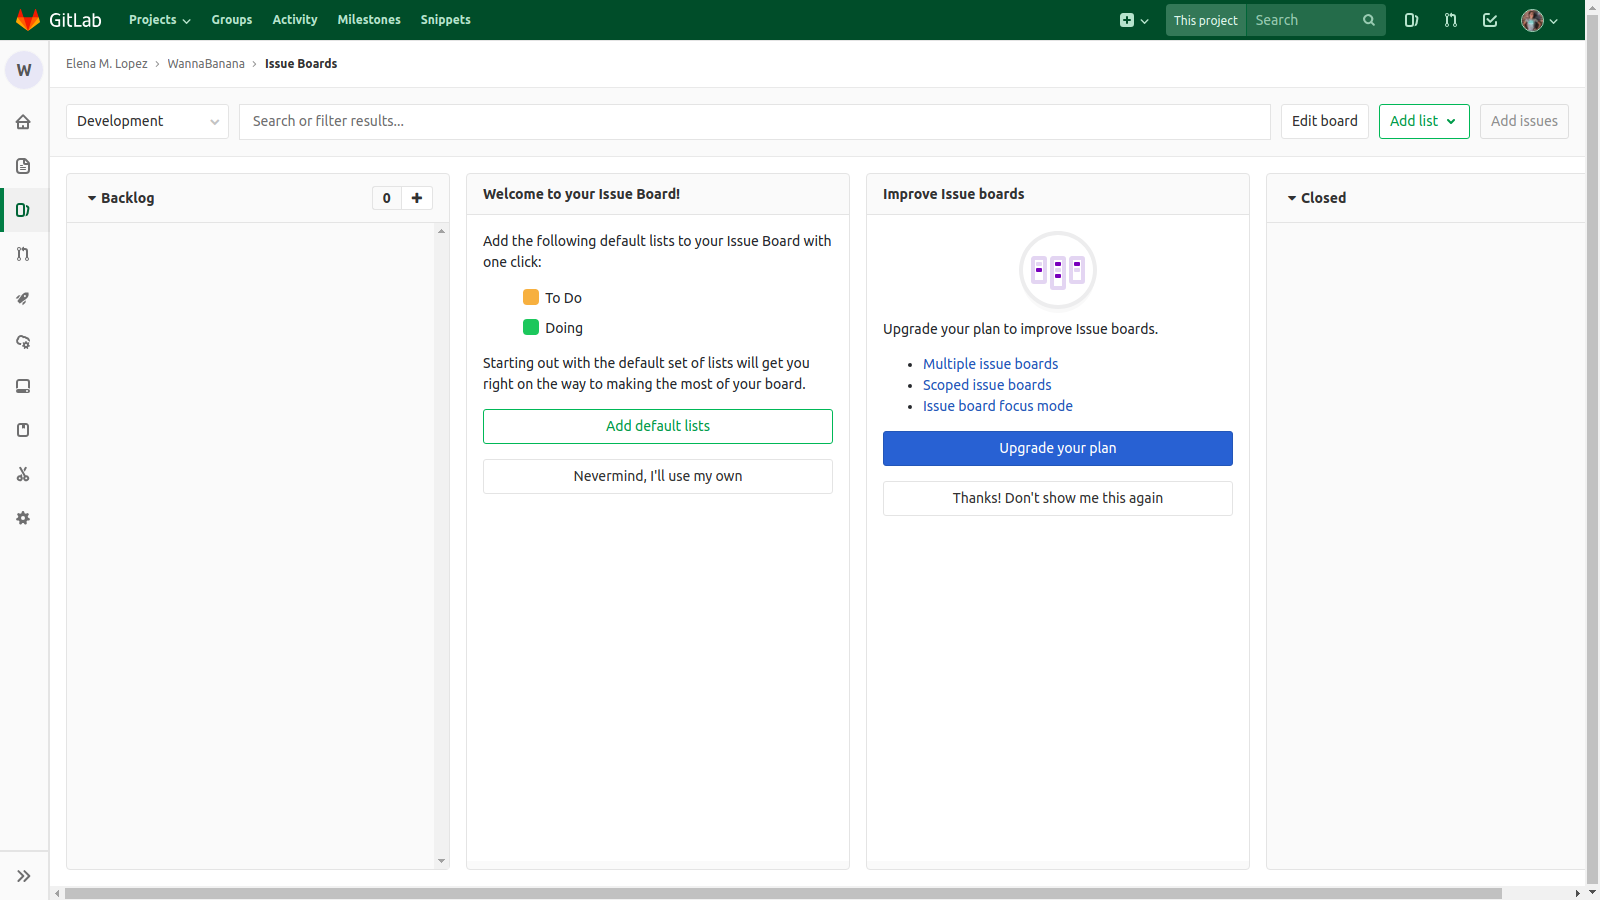This screenshot has width=1600, height=900.
Task: Open the Operations cloud-gear sidebar icon
Action: [x=23, y=342]
